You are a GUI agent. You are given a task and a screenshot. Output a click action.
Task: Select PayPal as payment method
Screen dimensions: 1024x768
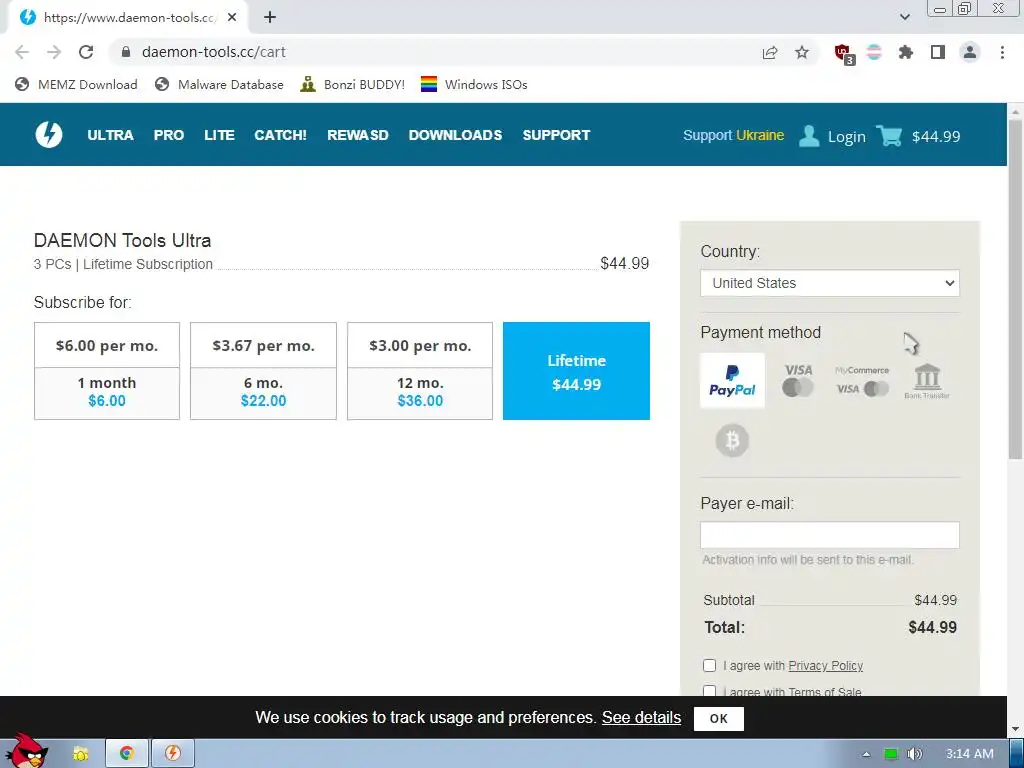click(732, 381)
